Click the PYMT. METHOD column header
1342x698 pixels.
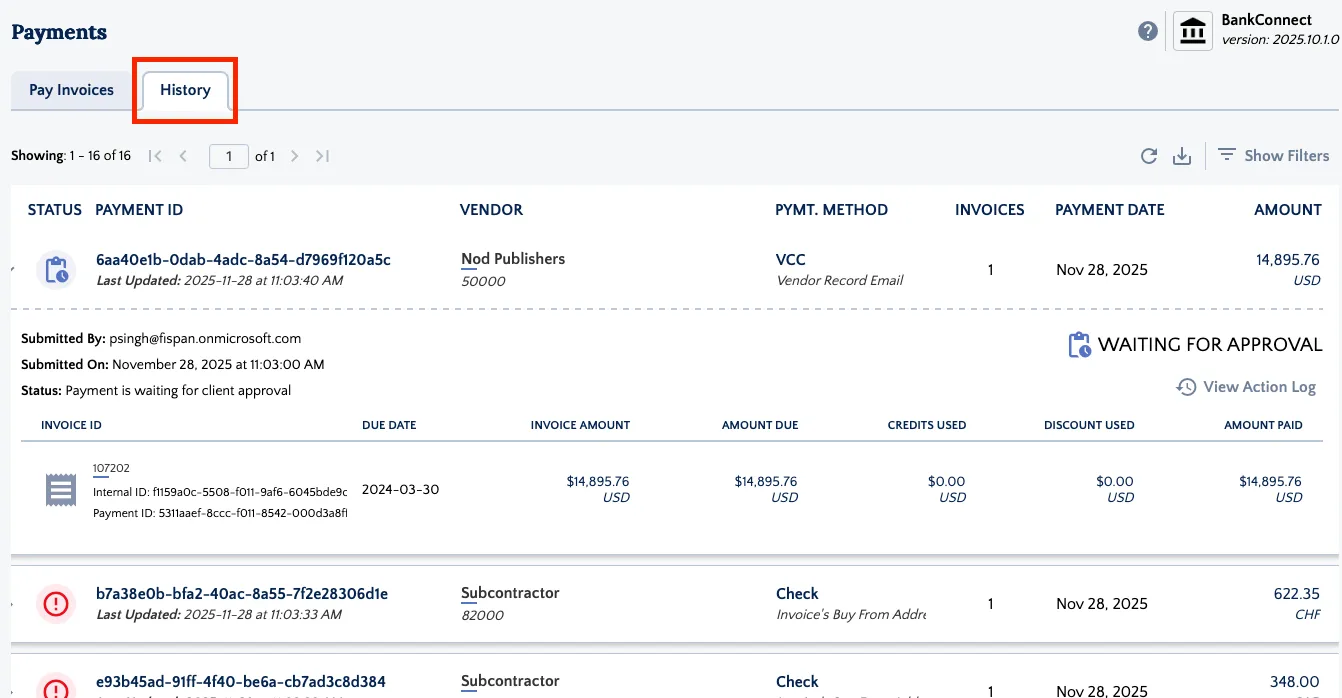point(831,210)
